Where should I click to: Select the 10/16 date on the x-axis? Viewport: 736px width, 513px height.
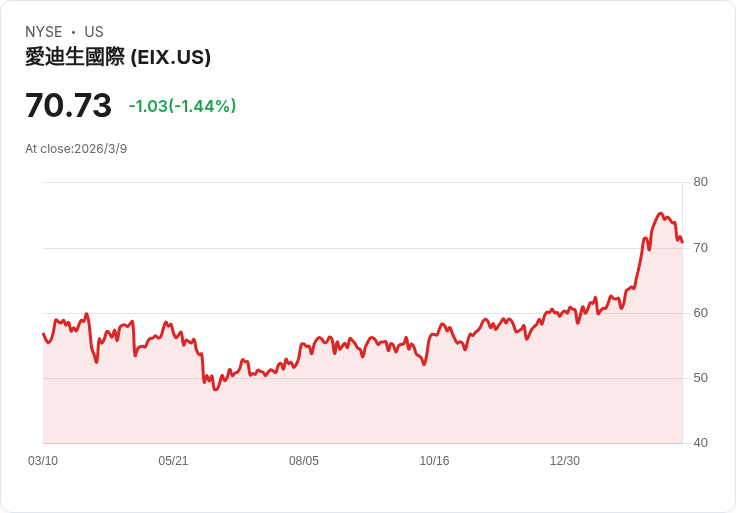[434, 461]
